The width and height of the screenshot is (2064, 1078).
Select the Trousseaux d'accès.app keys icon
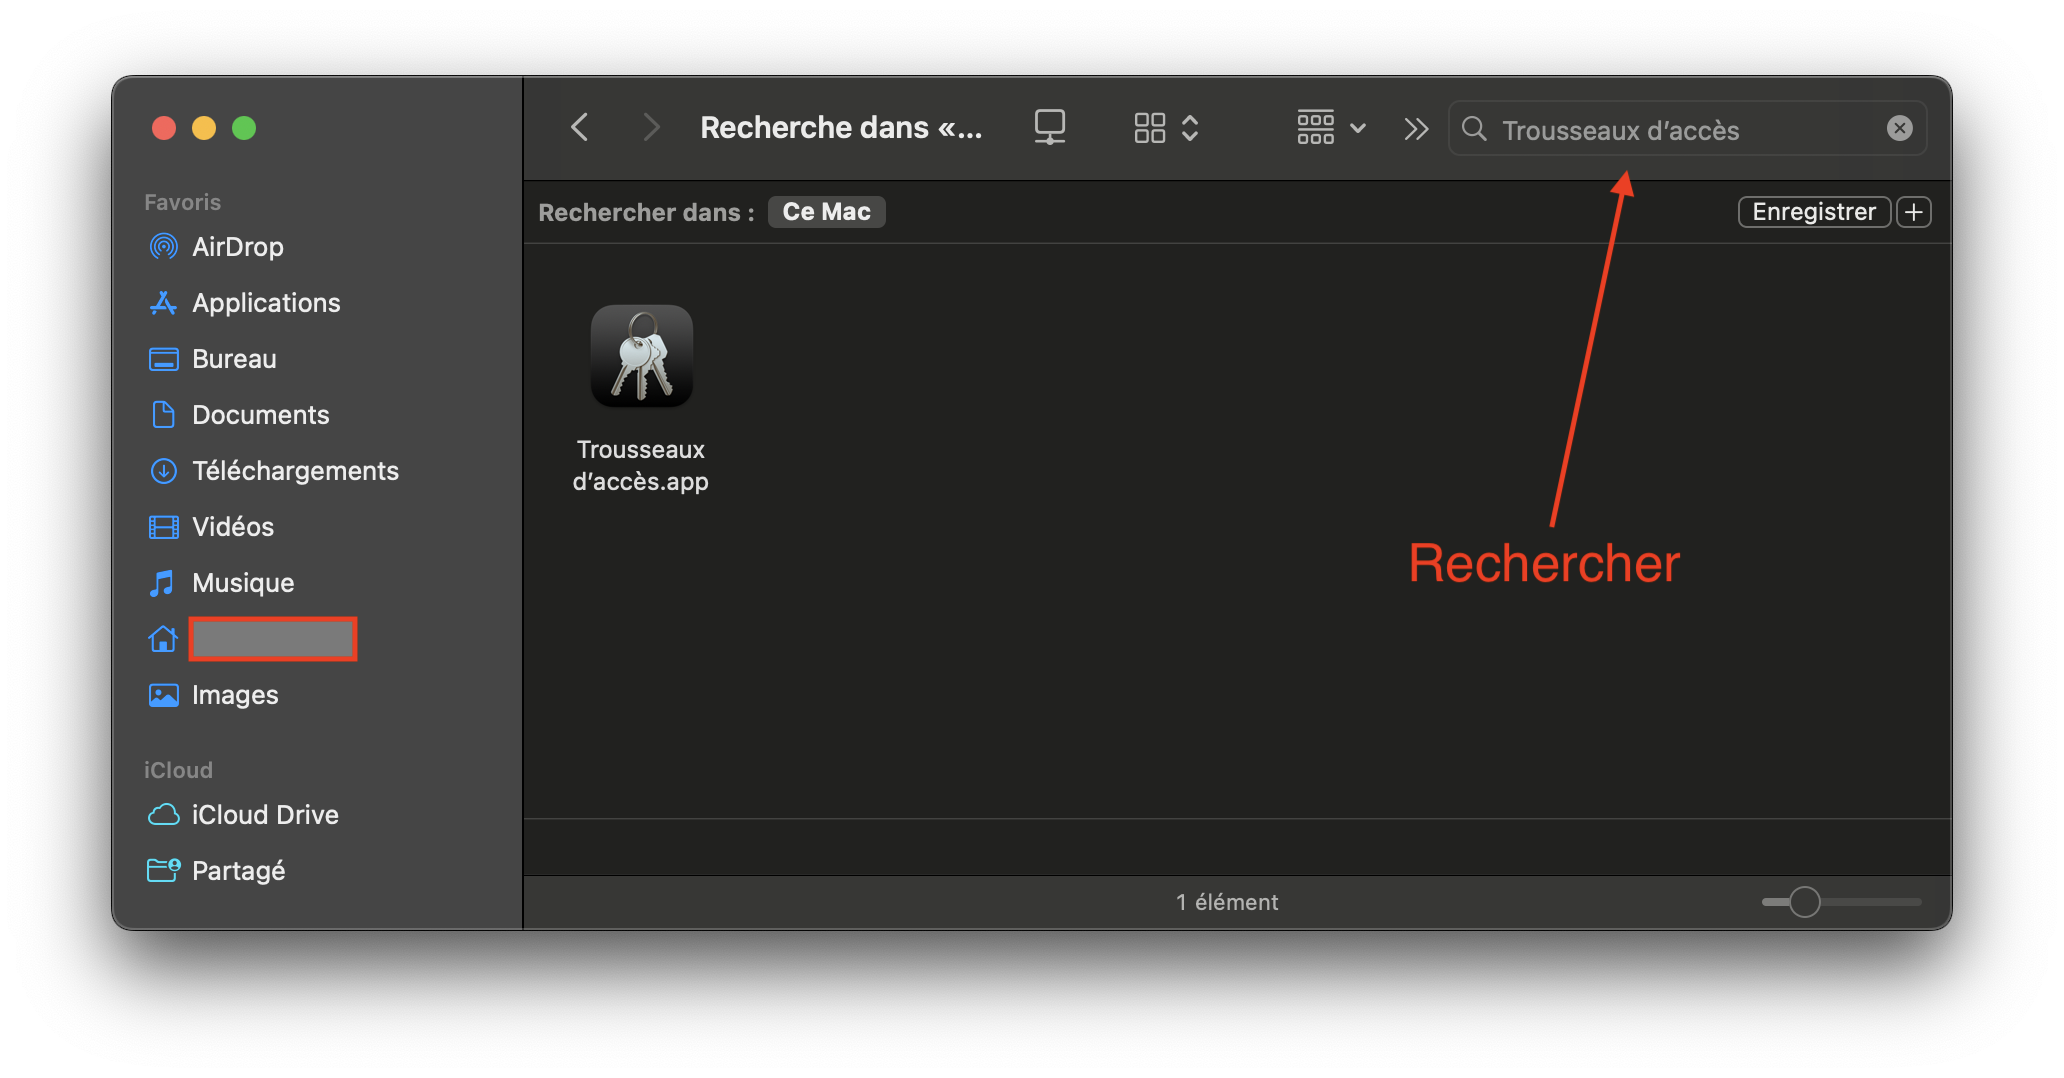click(x=642, y=356)
